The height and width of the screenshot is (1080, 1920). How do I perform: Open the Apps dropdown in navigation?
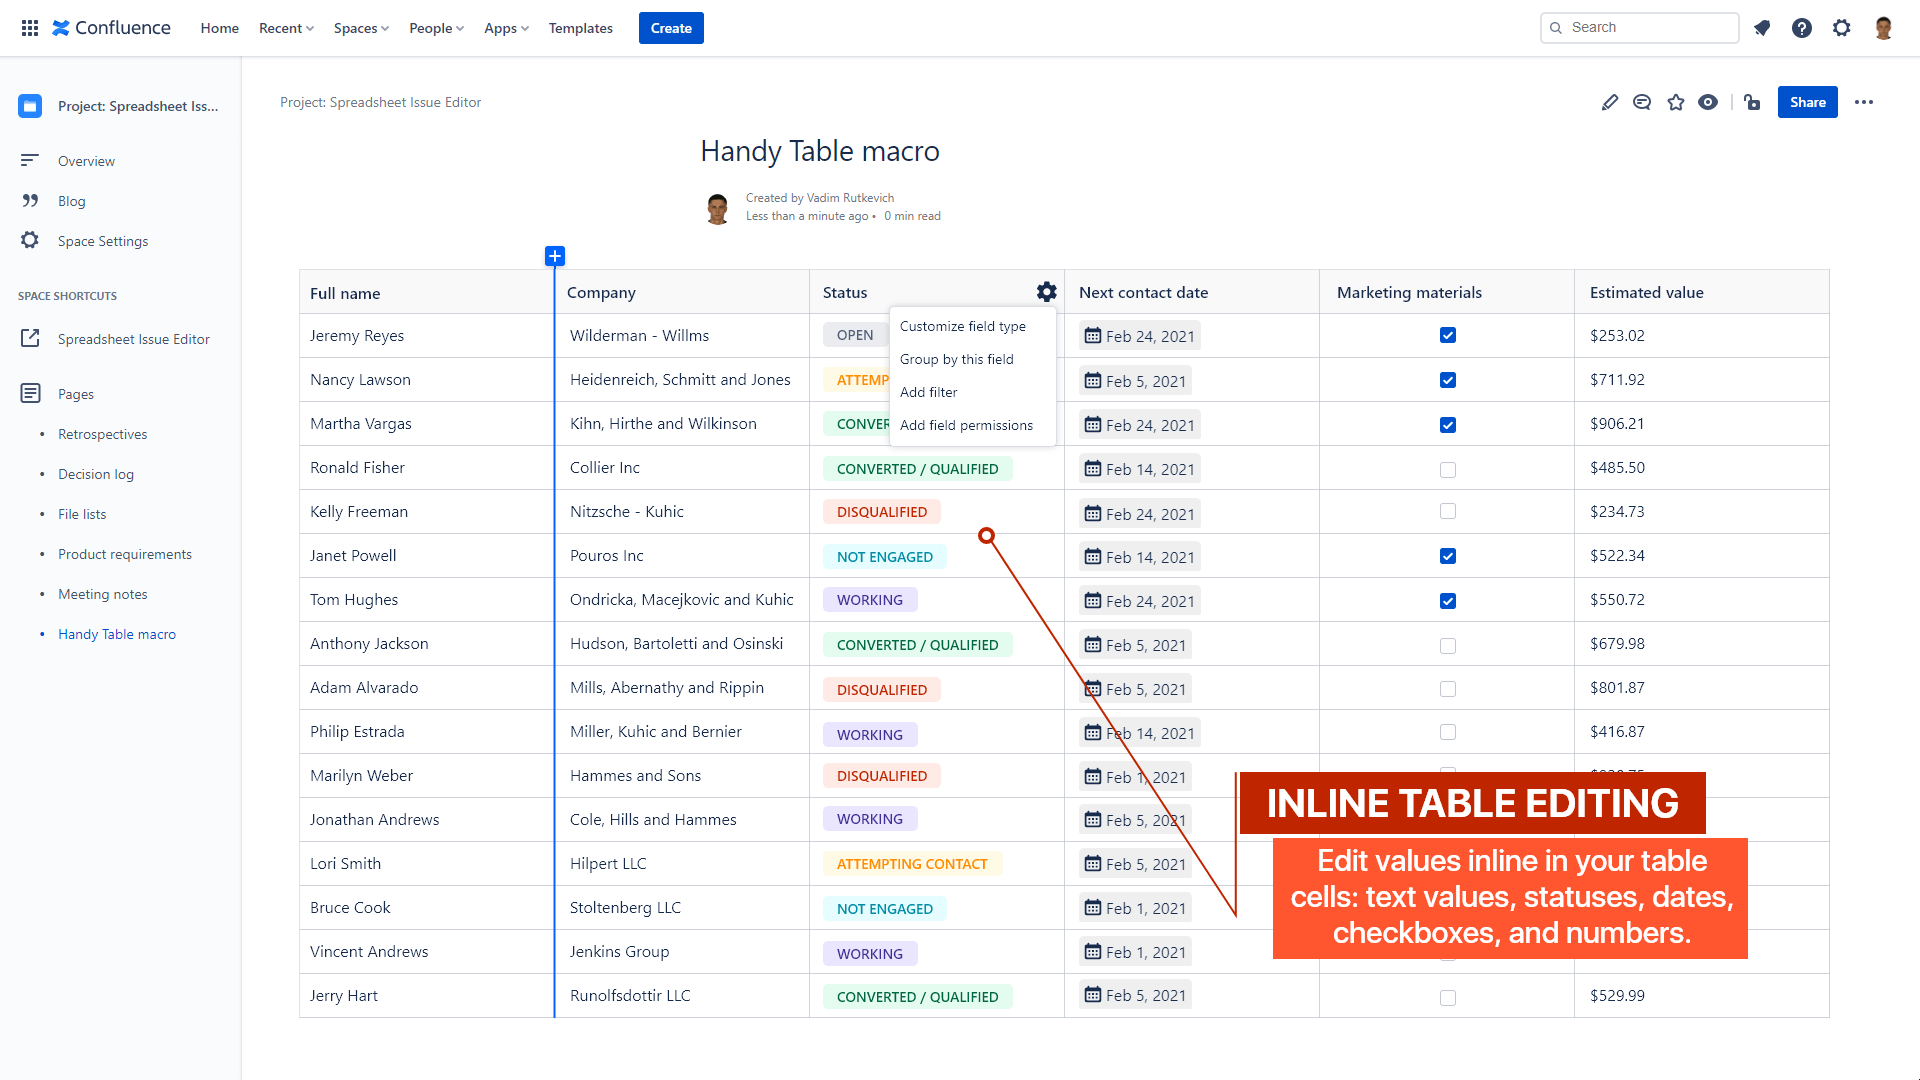pos(506,28)
